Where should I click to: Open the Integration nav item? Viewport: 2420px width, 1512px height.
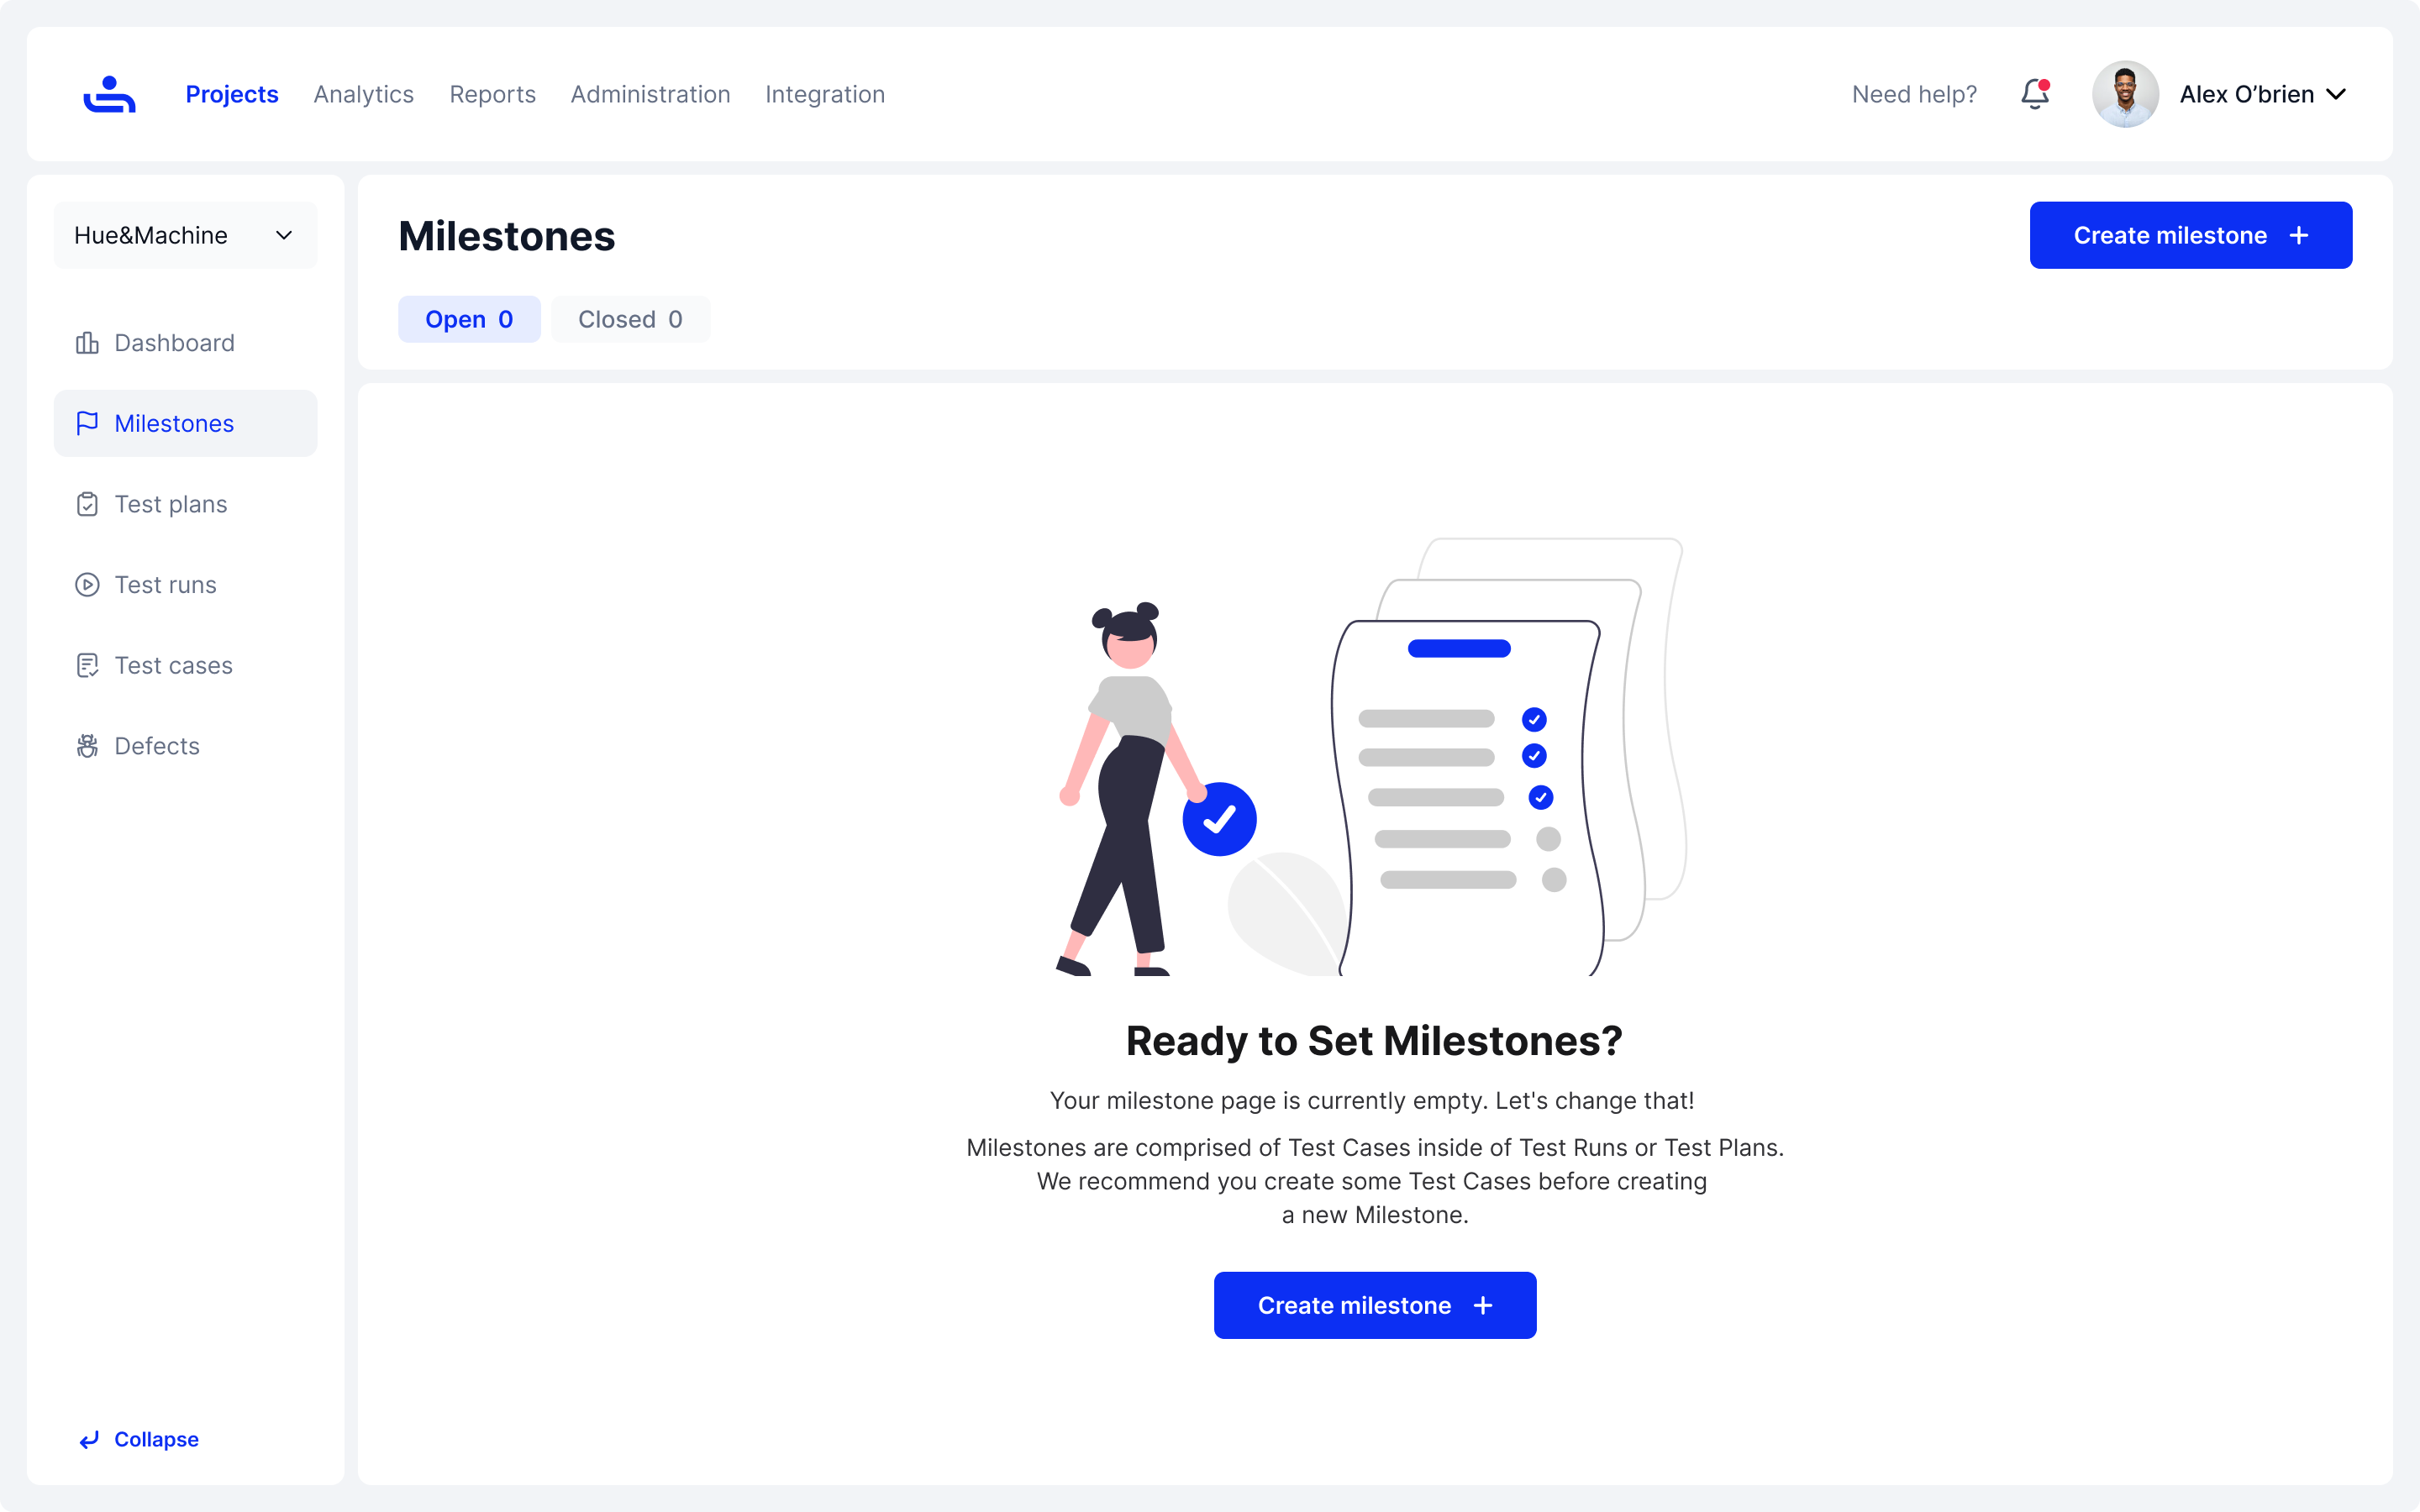point(825,94)
